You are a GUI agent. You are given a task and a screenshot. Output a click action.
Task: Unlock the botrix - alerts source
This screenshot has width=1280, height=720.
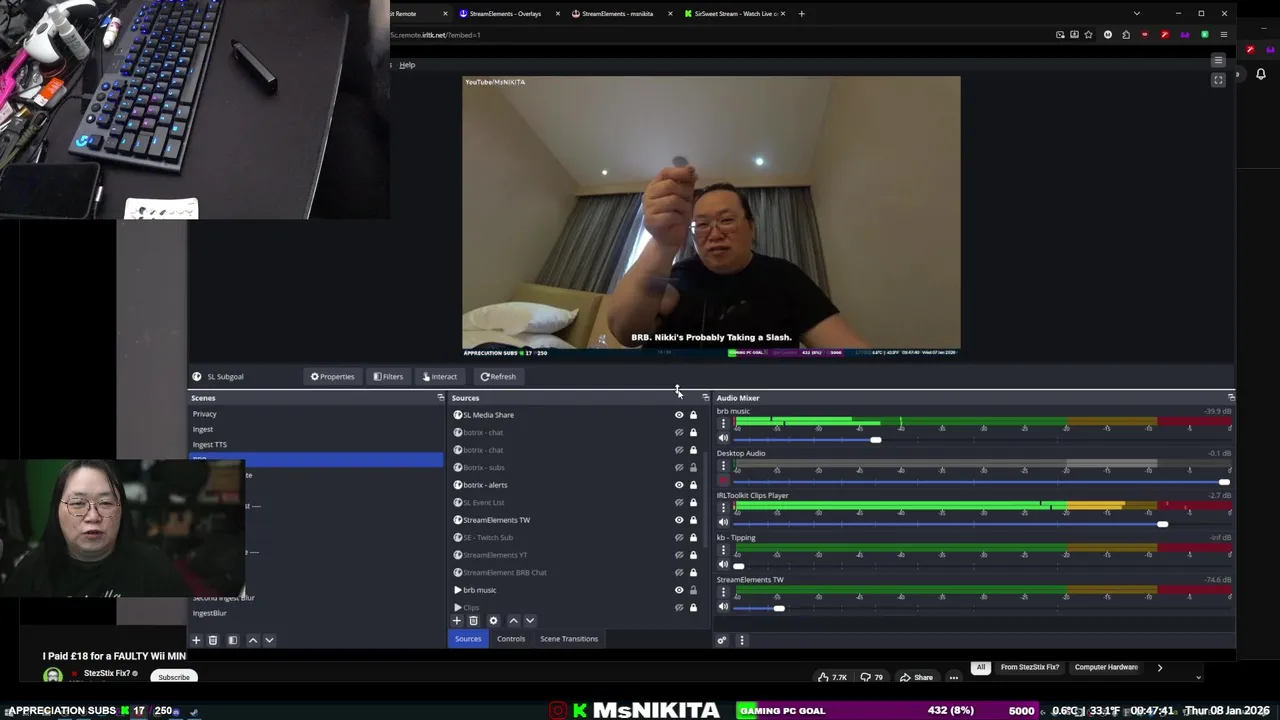coord(693,485)
